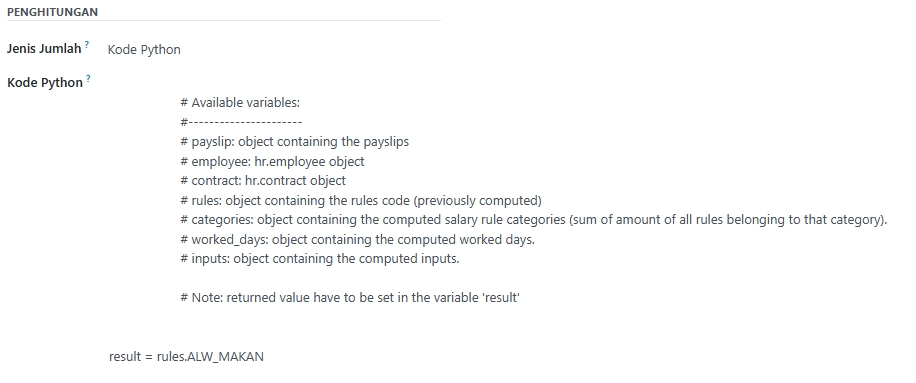The height and width of the screenshot is (383, 916).
Task: Click the word 'result' at code start
Action: (x=124, y=356)
